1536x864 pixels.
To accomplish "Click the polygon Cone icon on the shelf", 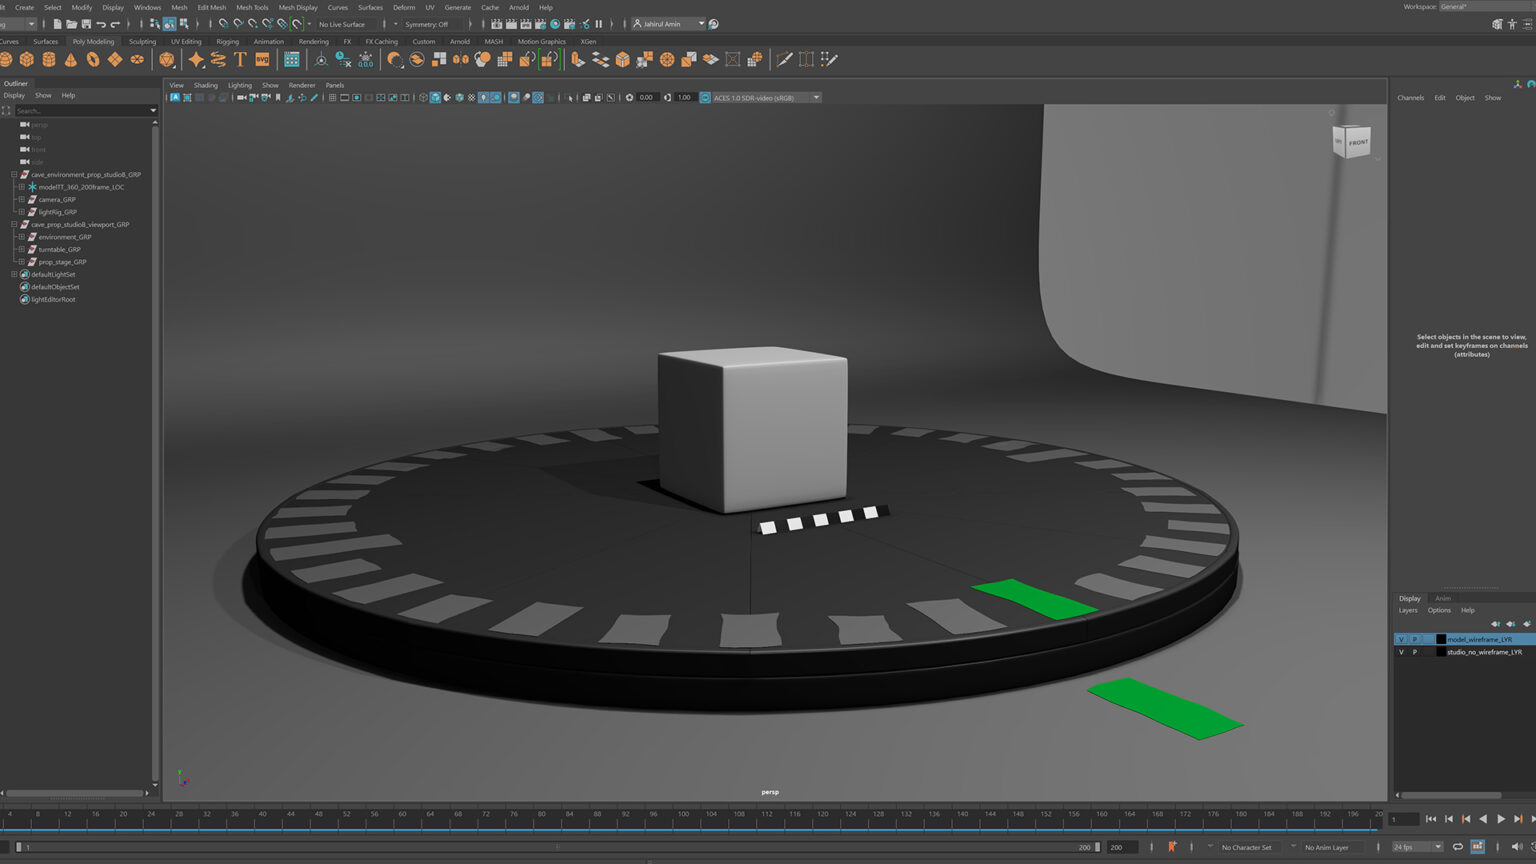I will 69,59.
